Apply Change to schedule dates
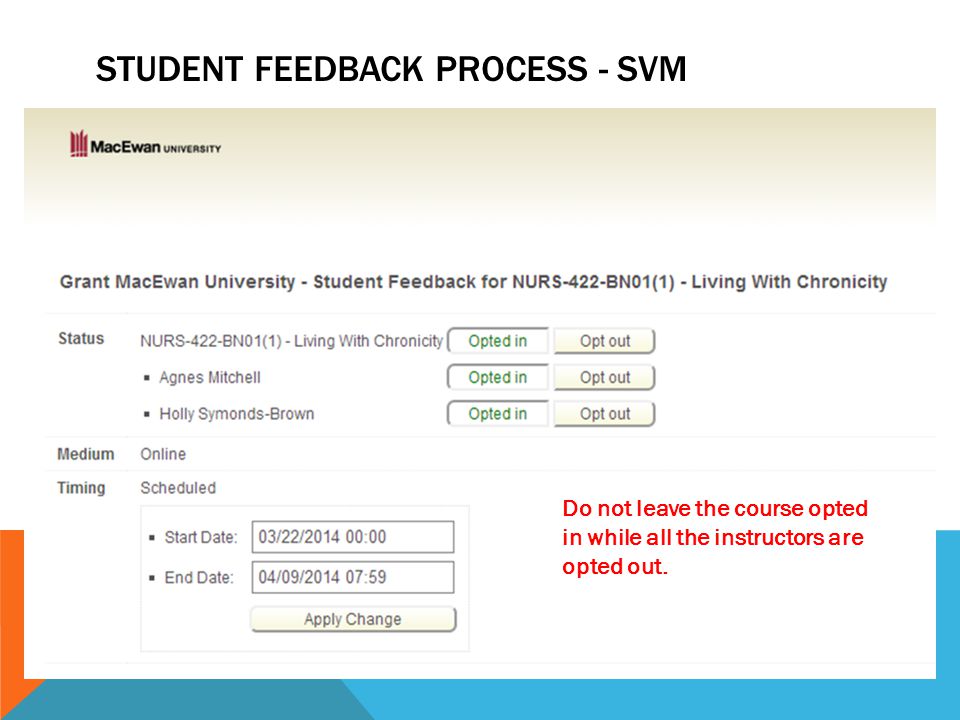Viewport: 960px width, 720px height. pos(353,619)
